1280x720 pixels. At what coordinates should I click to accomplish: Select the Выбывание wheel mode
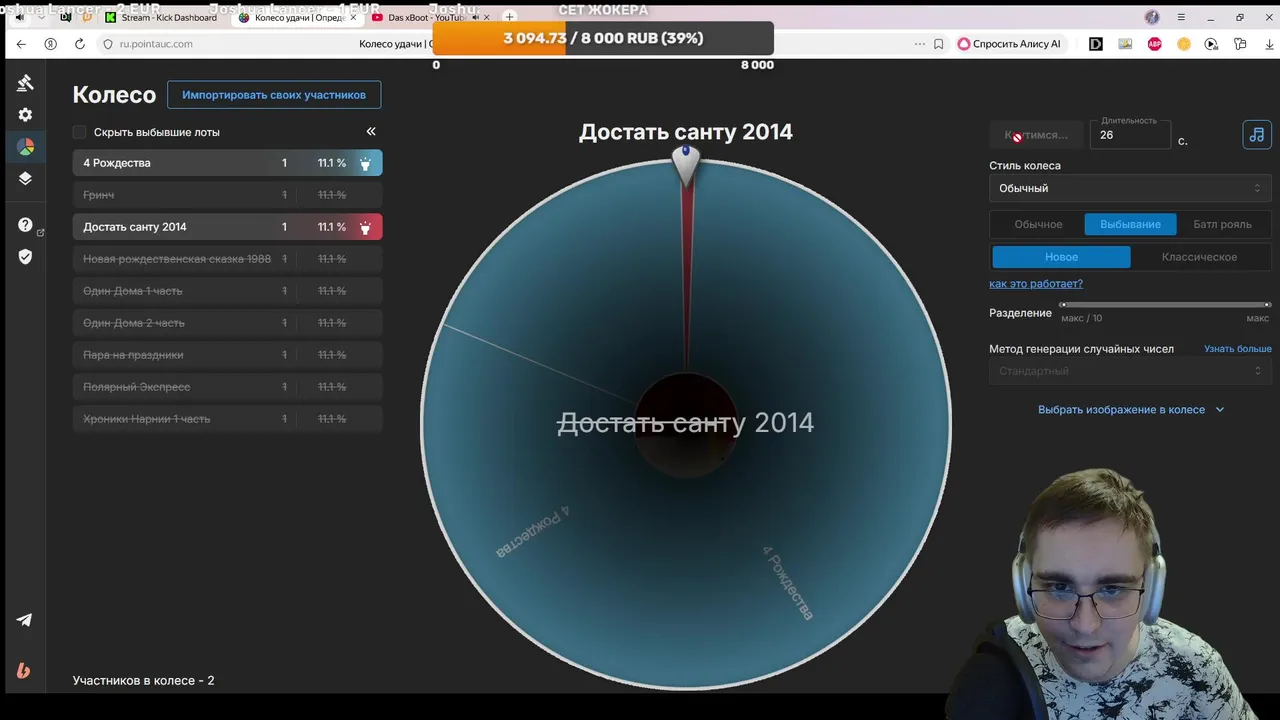(1130, 224)
